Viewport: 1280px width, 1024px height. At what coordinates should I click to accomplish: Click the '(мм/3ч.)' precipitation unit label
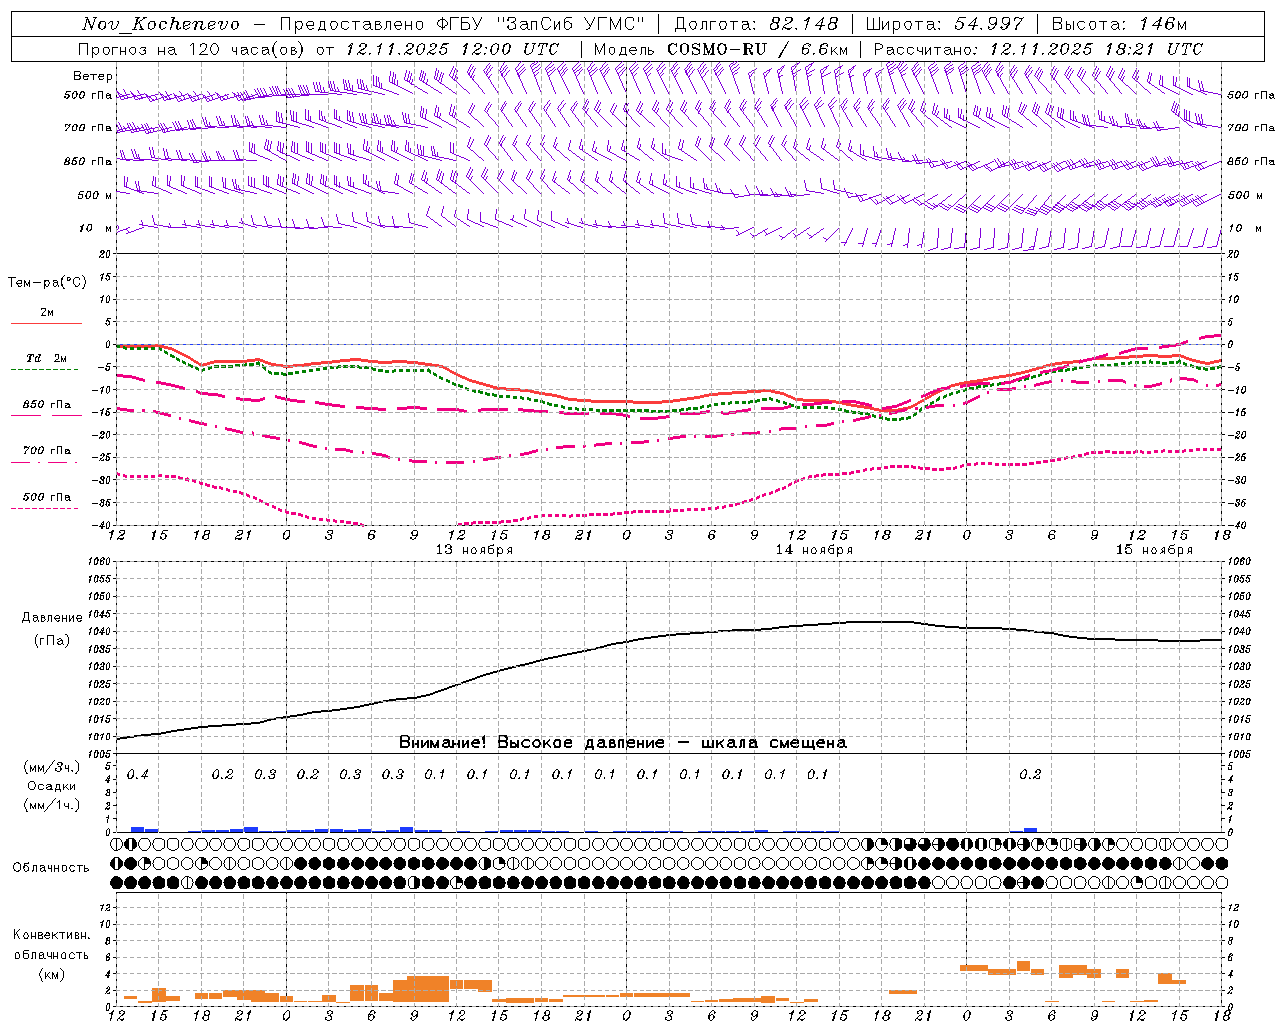coord(51,768)
